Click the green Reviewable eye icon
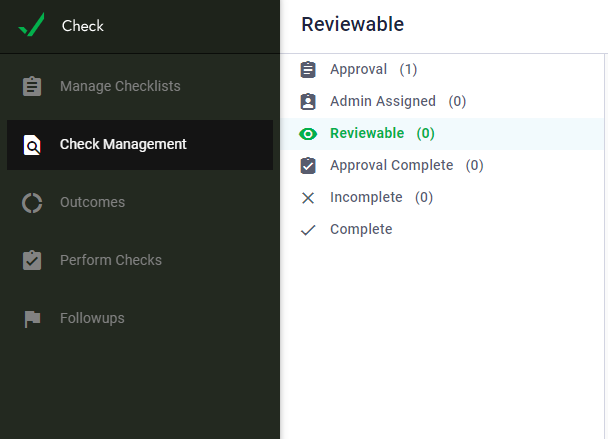This screenshot has width=608, height=439. [x=308, y=133]
